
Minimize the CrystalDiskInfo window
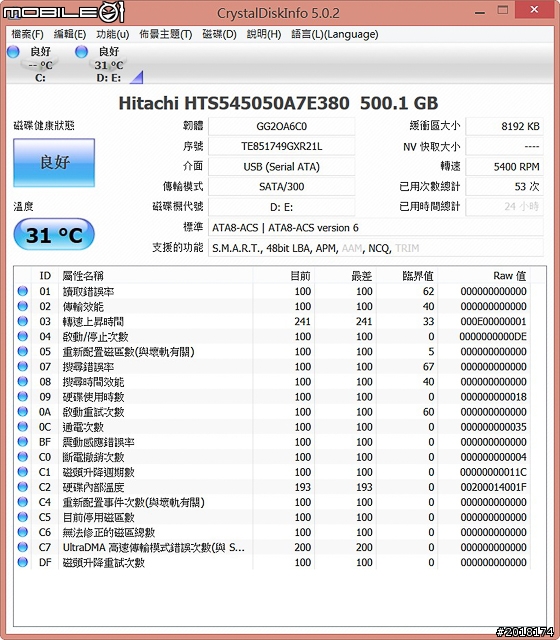coord(480,11)
